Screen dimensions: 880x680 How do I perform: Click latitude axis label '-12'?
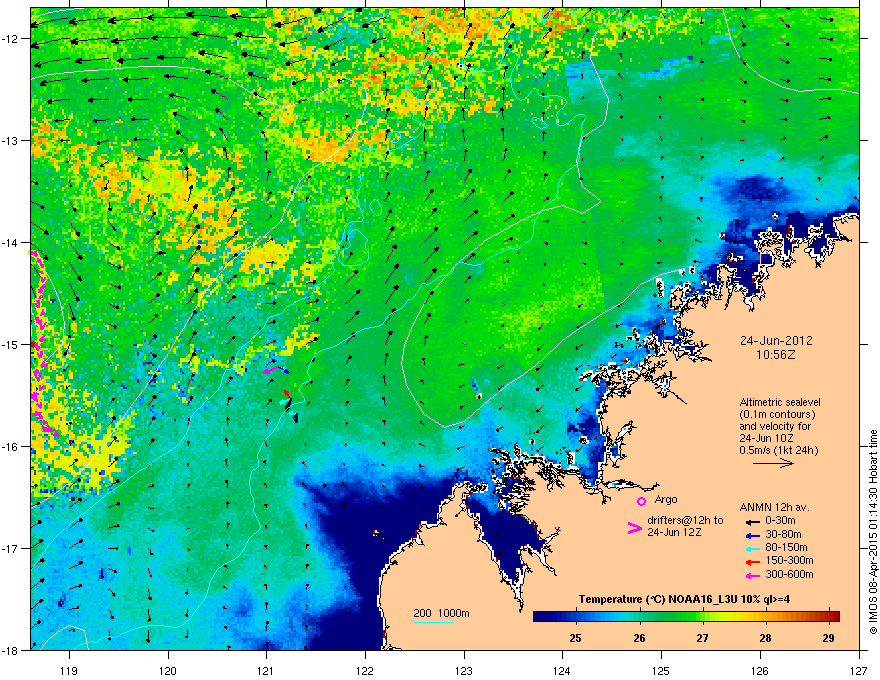point(10,39)
